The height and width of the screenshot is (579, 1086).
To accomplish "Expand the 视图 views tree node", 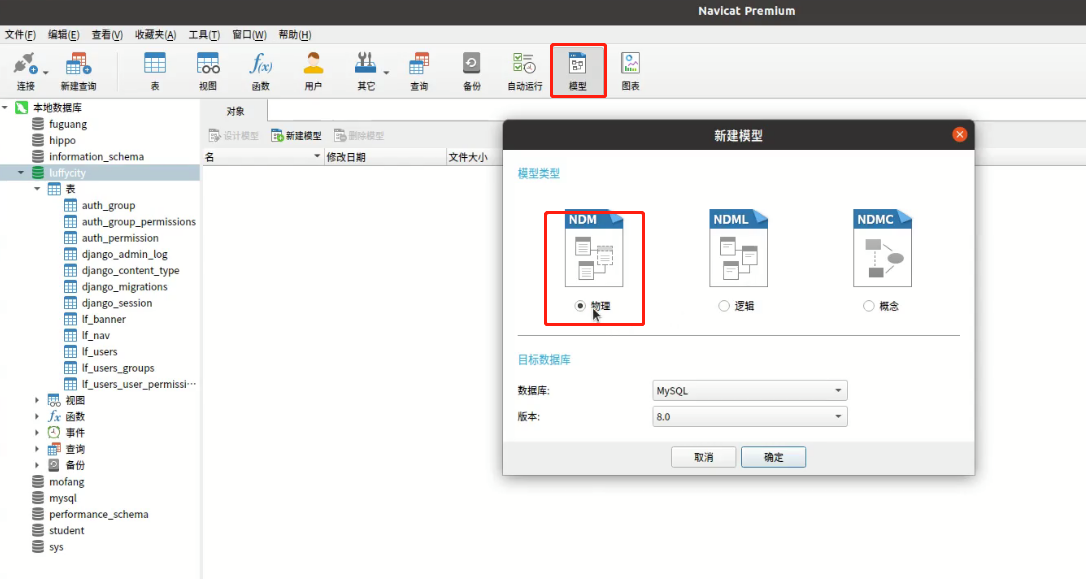I will click(x=37, y=400).
